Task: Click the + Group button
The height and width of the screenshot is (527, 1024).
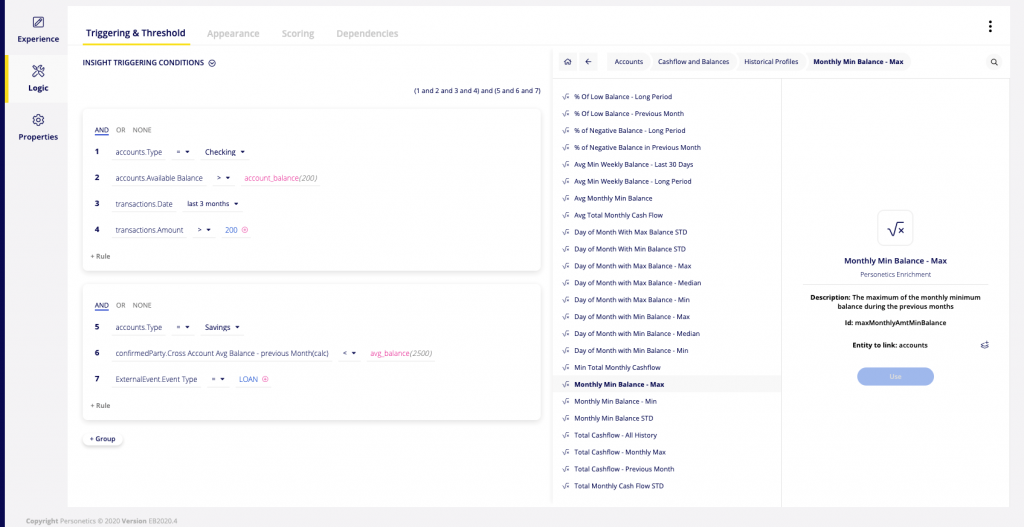Action: 102,439
